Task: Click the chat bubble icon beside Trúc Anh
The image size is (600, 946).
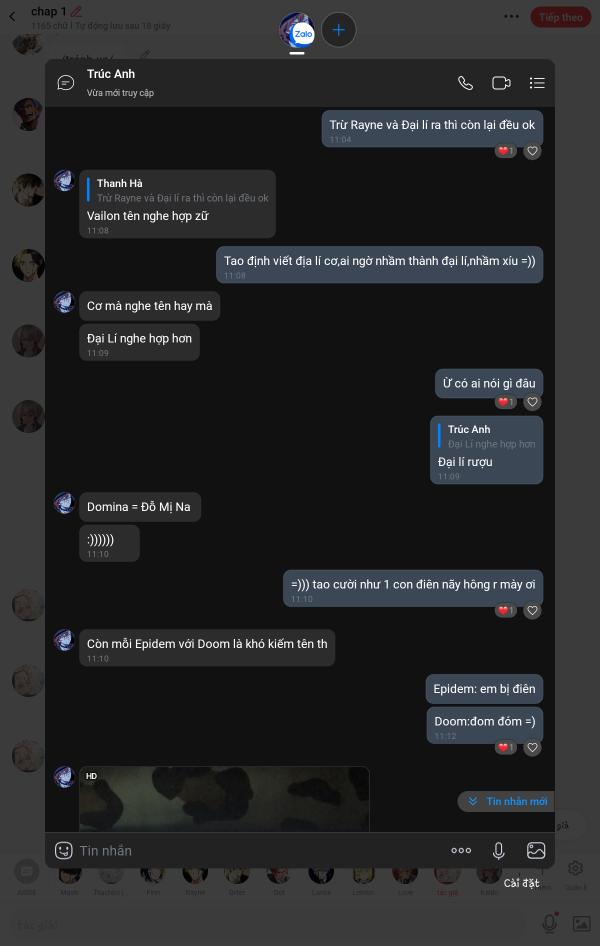Action: click(x=65, y=83)
